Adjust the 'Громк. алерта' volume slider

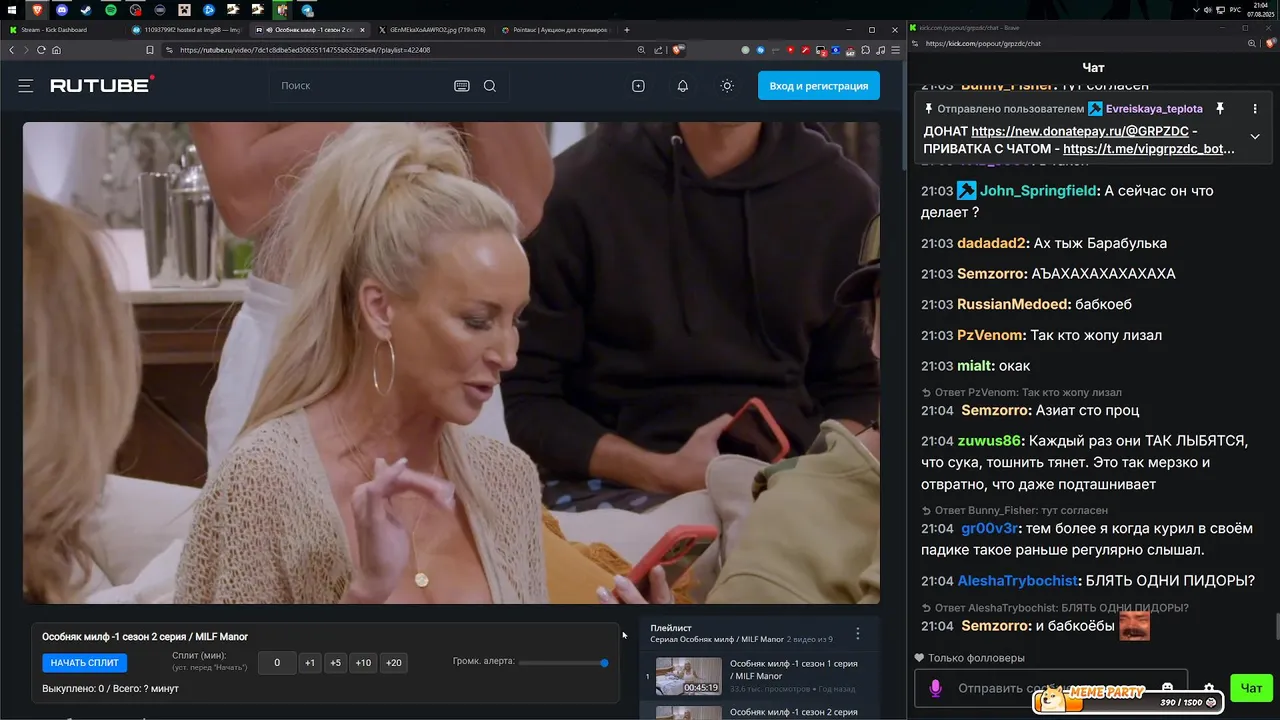(563, 662)
